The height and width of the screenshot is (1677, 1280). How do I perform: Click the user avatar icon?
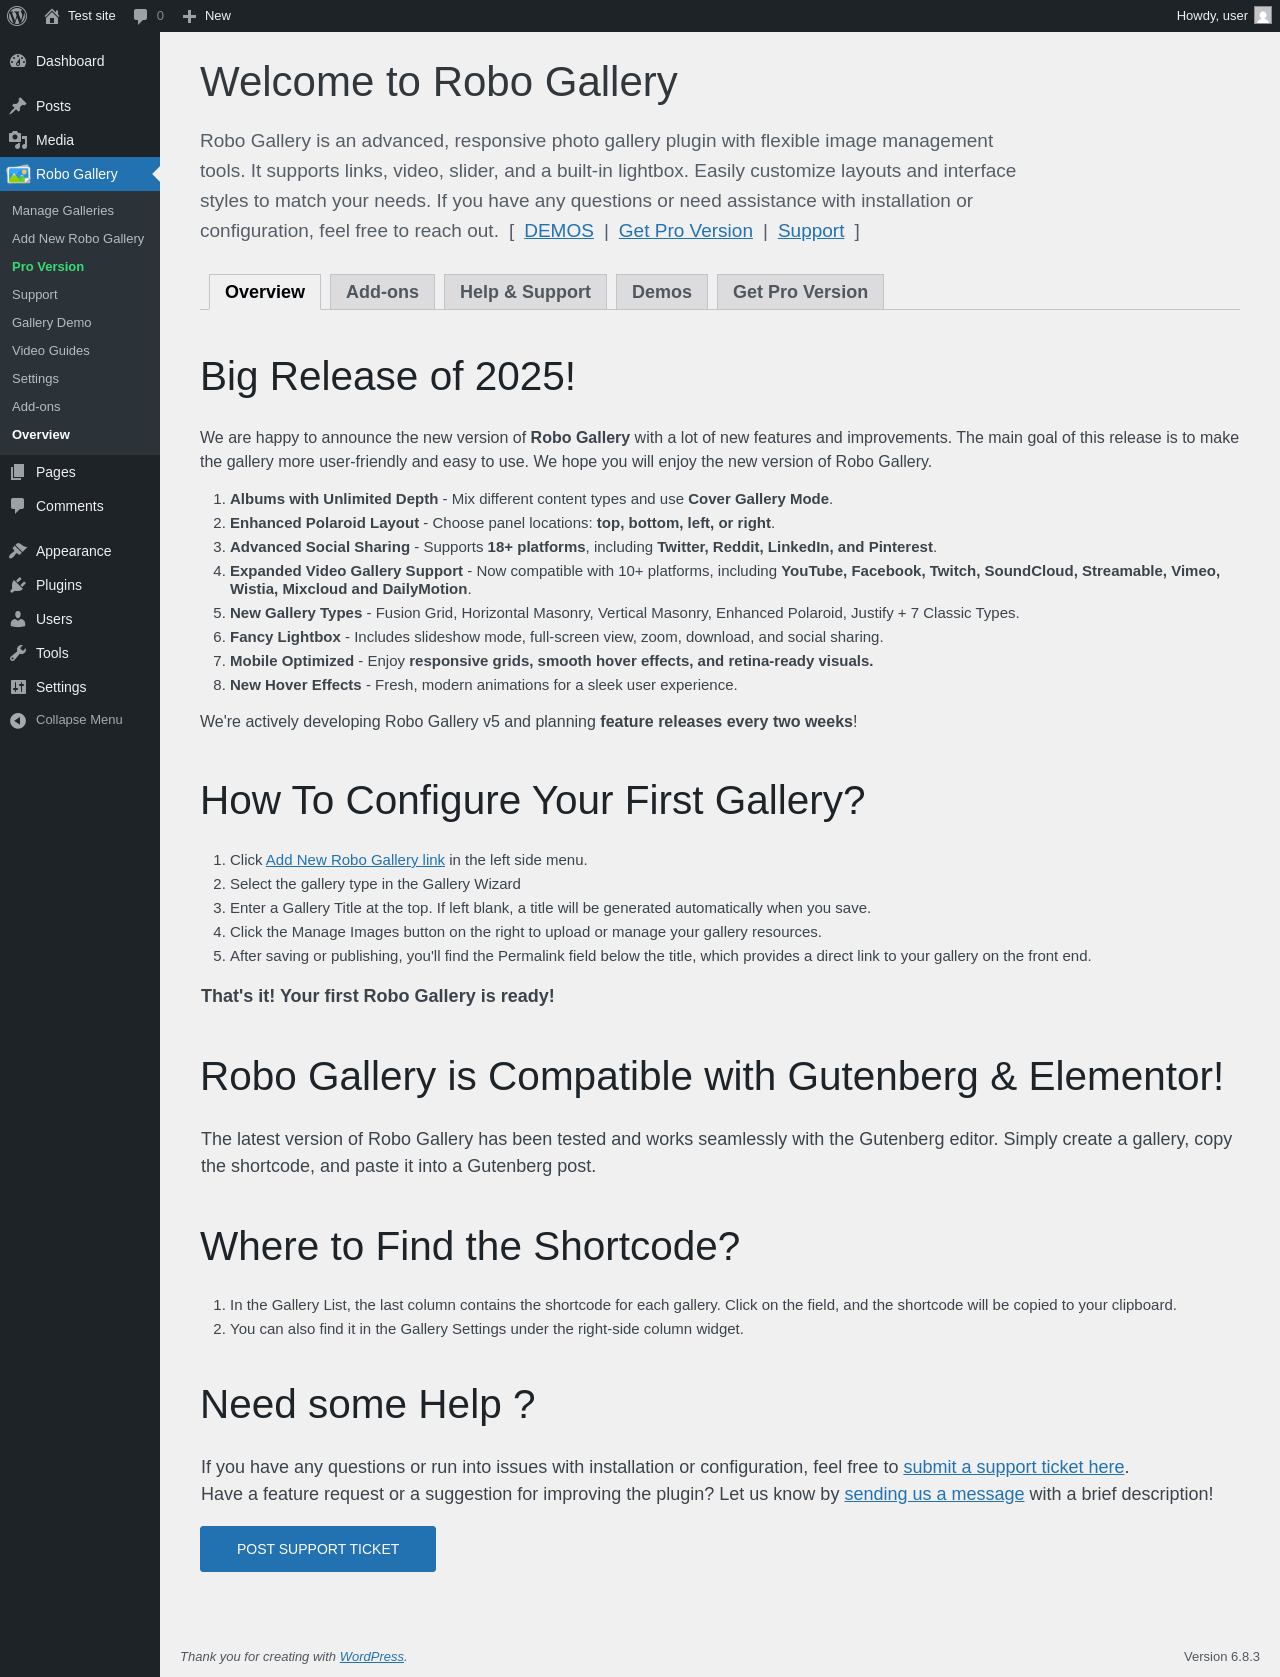pyautogui.click(x=1263, y=16)
